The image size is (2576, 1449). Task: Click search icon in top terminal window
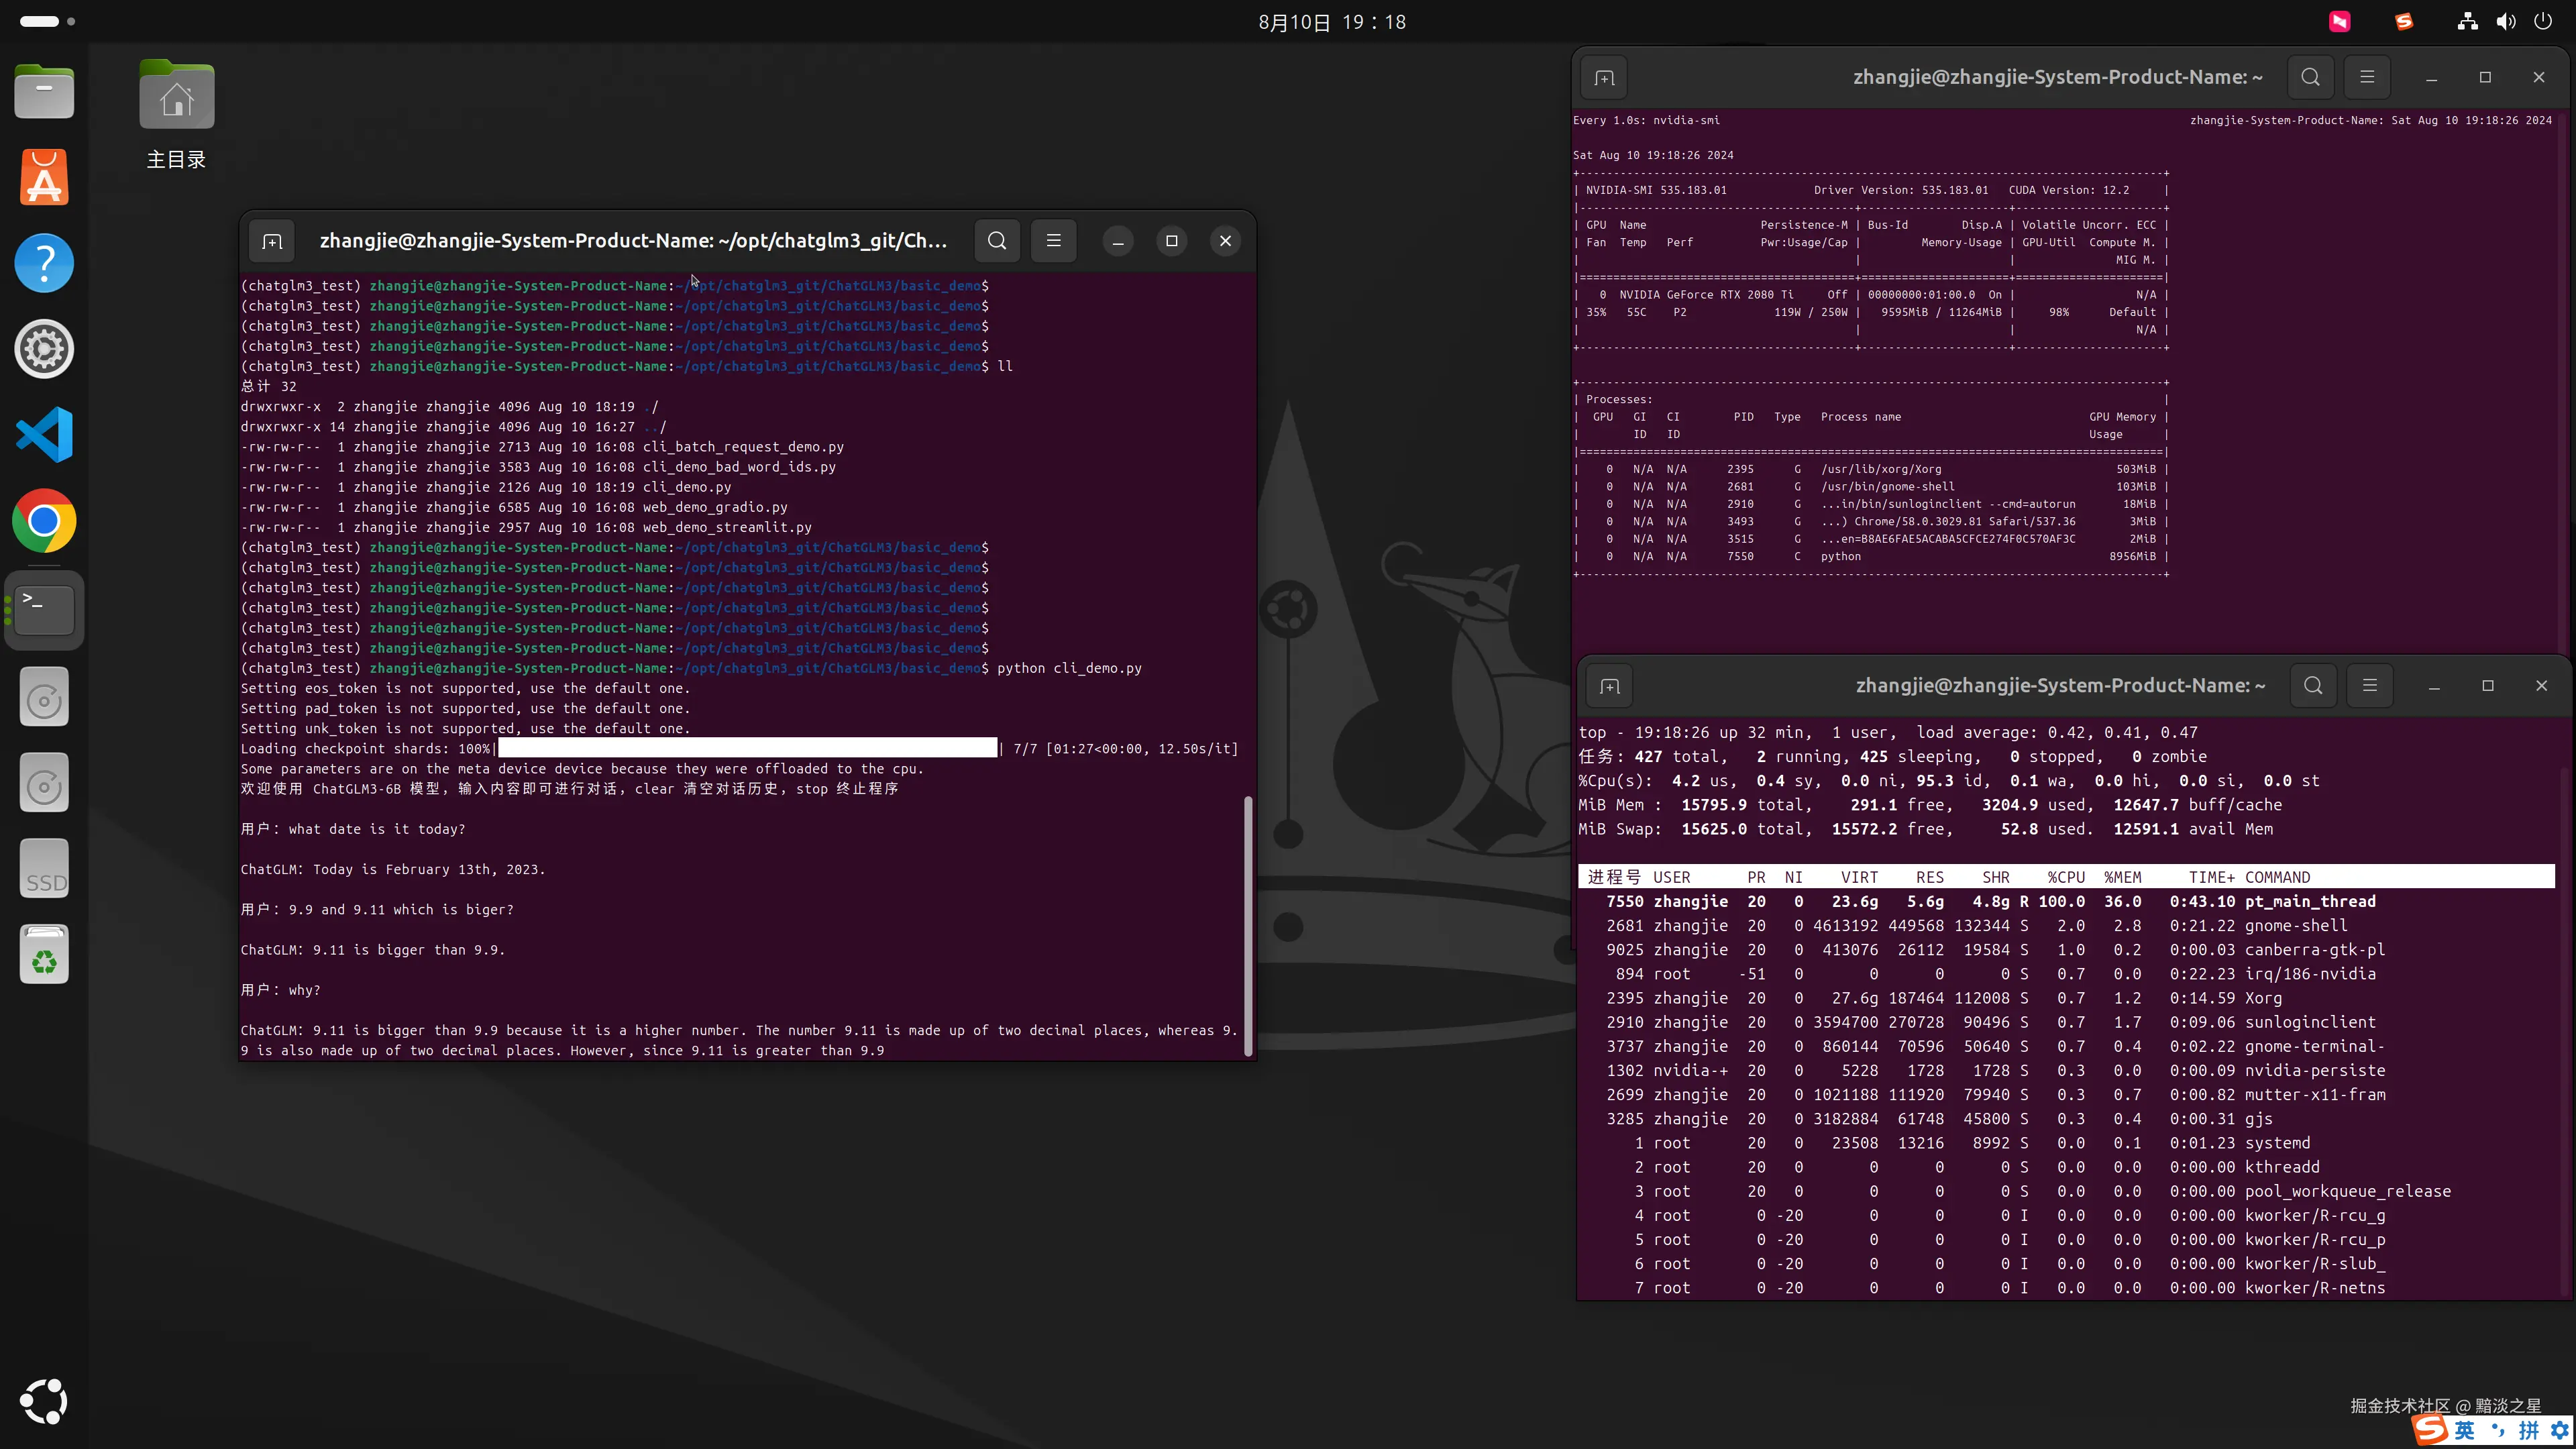point(2313,686)
